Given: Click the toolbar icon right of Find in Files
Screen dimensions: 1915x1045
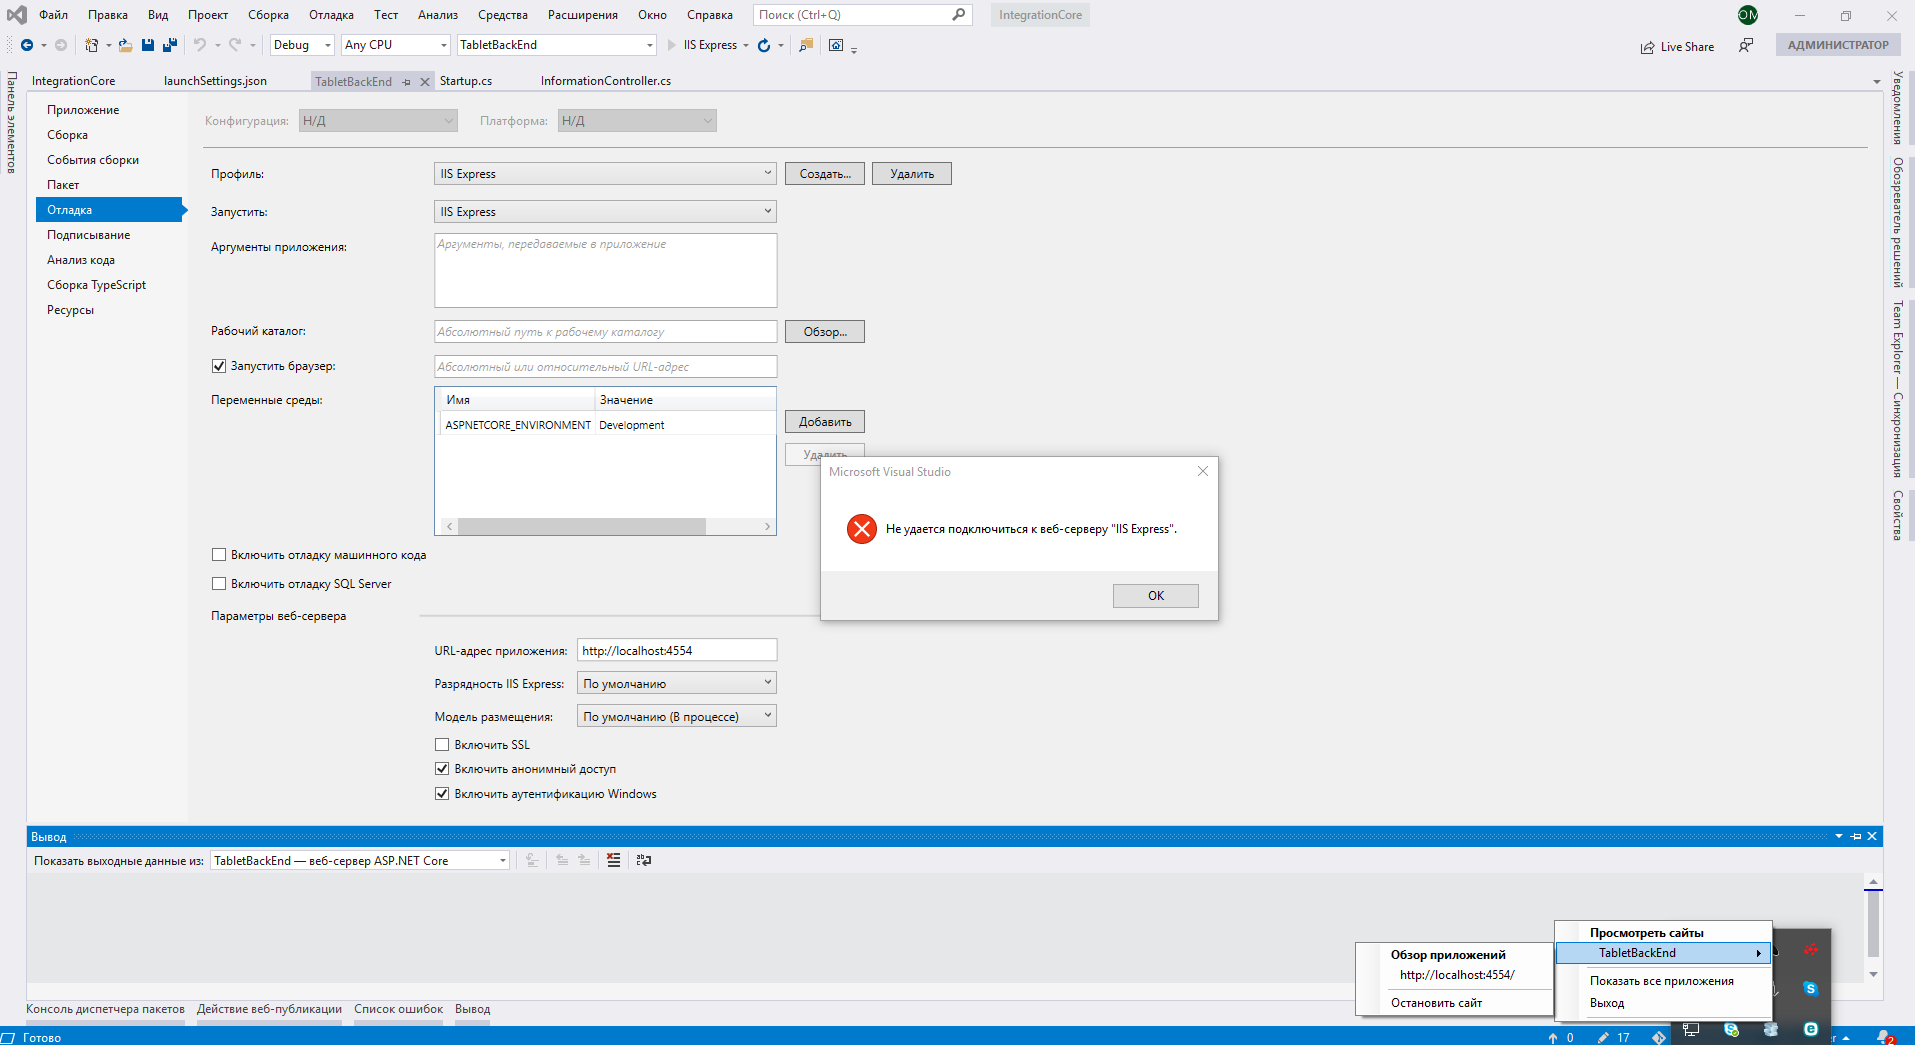Looking at the screenshot, I should click(836, 45).
